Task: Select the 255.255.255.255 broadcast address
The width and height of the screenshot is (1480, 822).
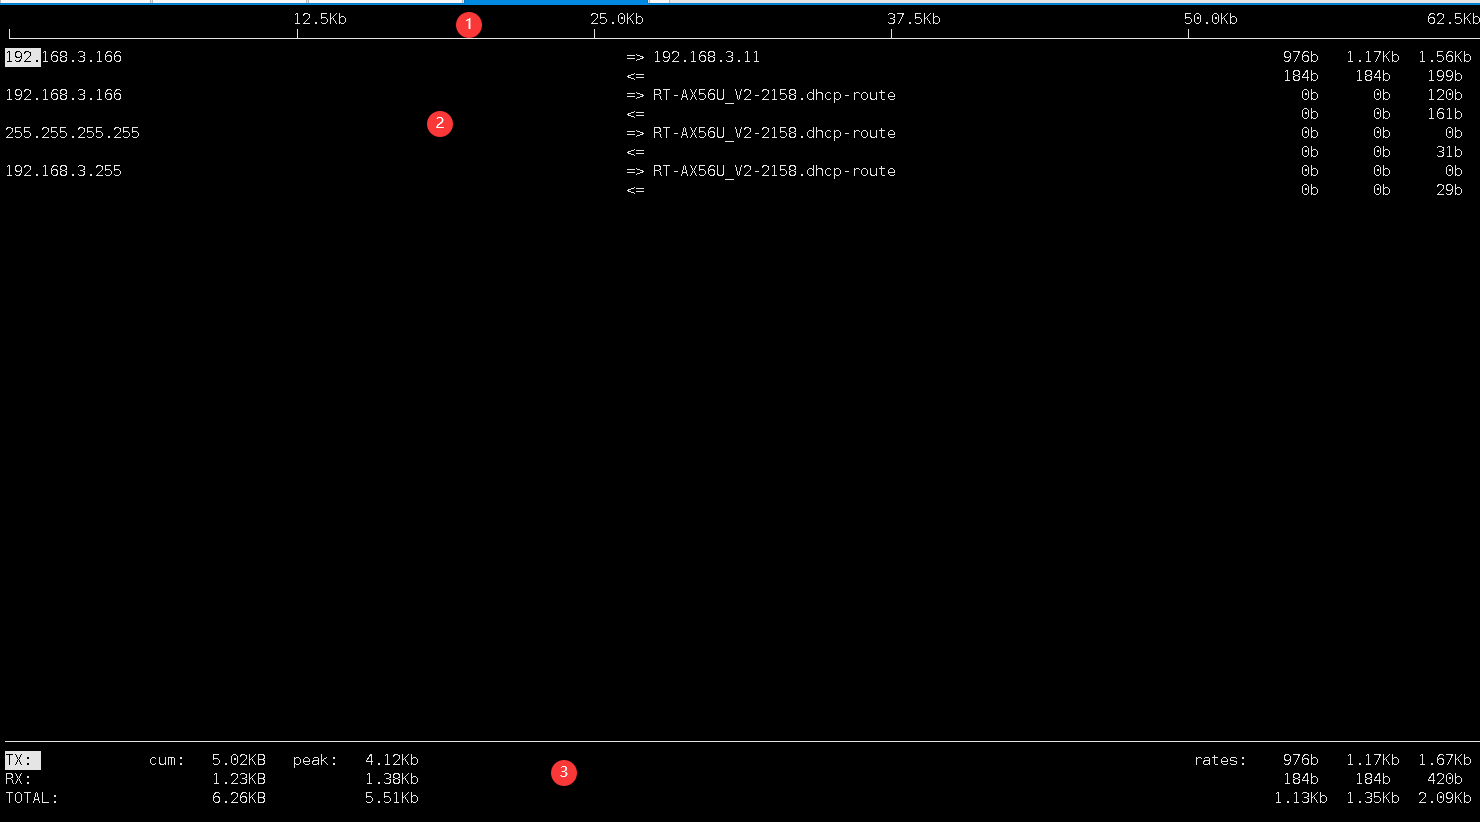Action: coord(72,132)
